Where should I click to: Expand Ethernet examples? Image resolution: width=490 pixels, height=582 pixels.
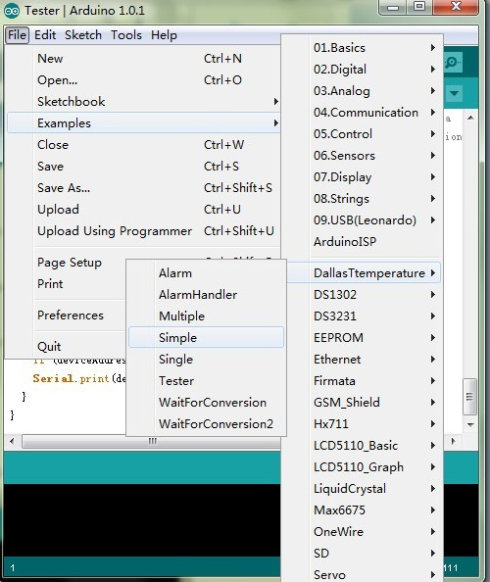[362, 359]
